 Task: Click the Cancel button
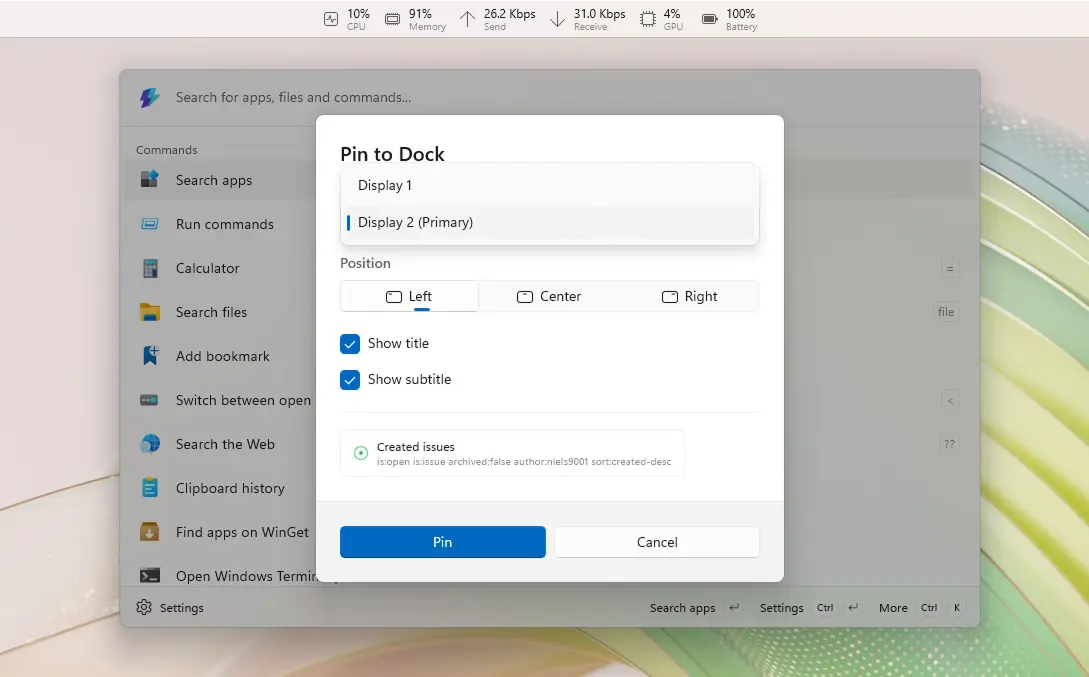click(x=656, y=542)
